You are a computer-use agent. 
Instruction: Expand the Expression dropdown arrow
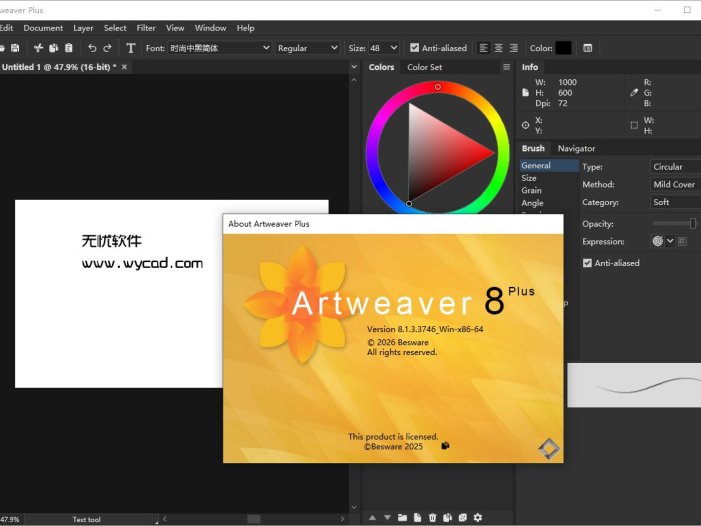670,241
